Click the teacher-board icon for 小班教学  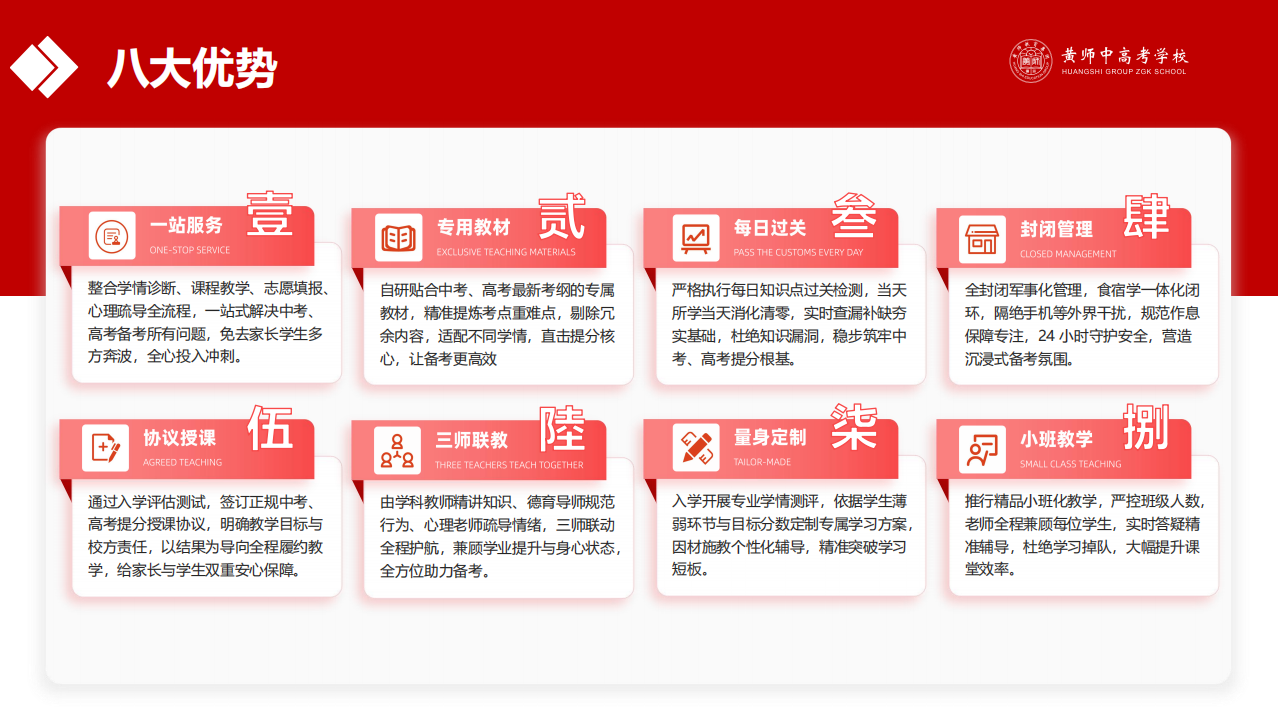tap(982, 450)
